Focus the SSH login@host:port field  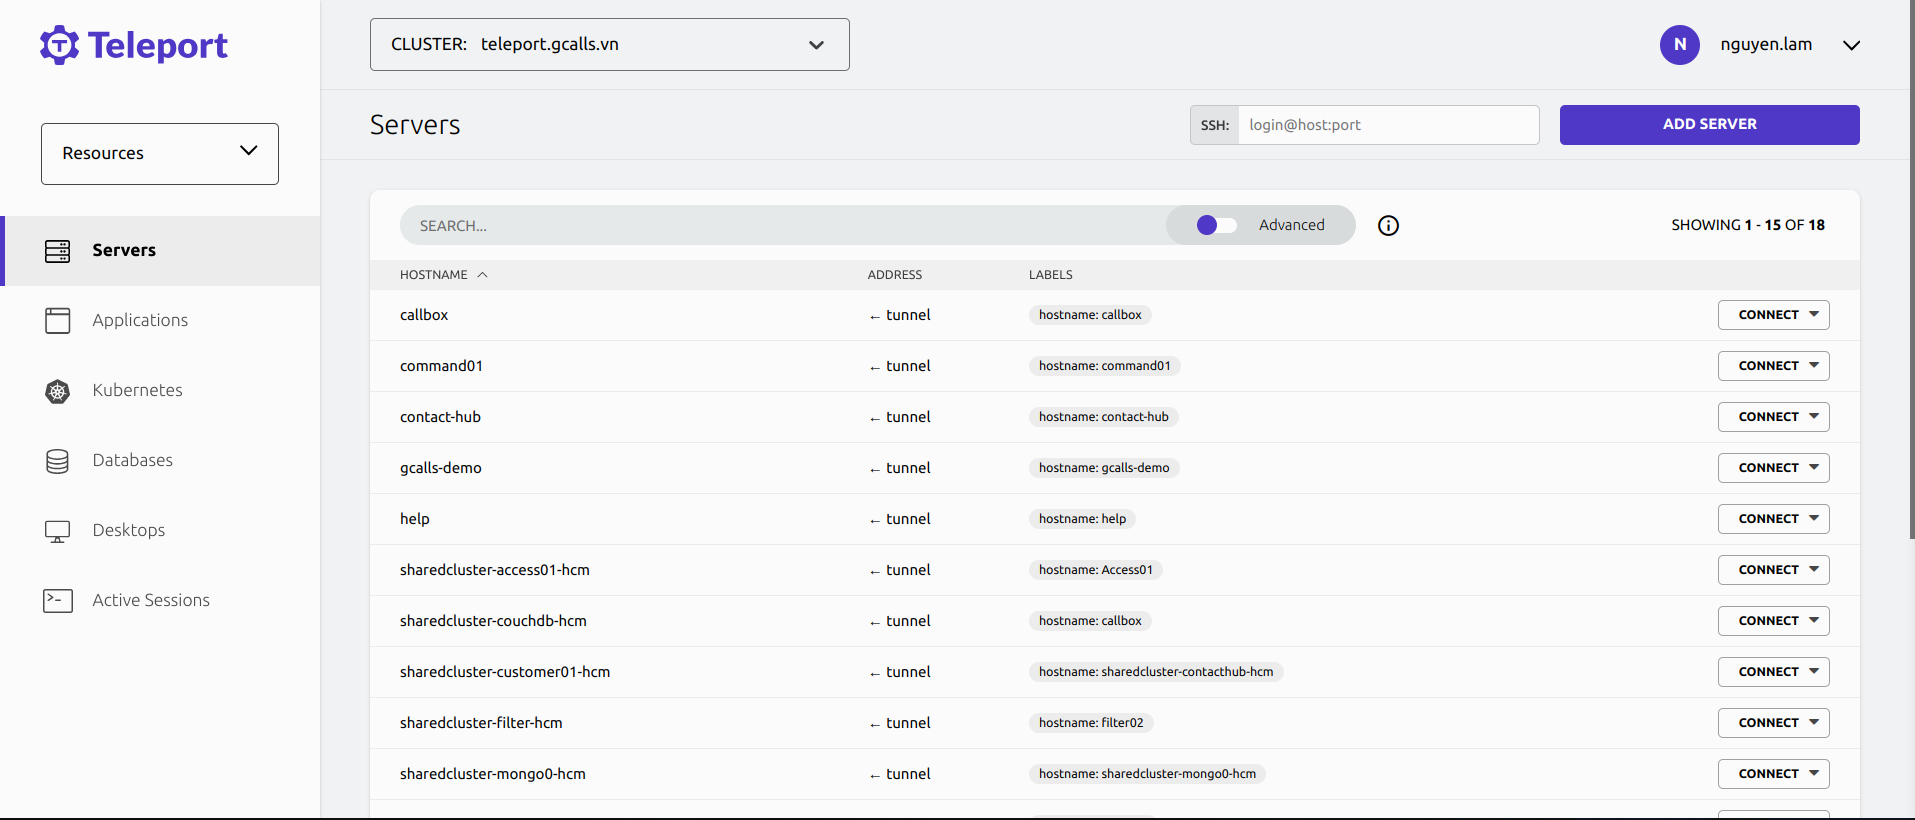tap(1387, 125)
